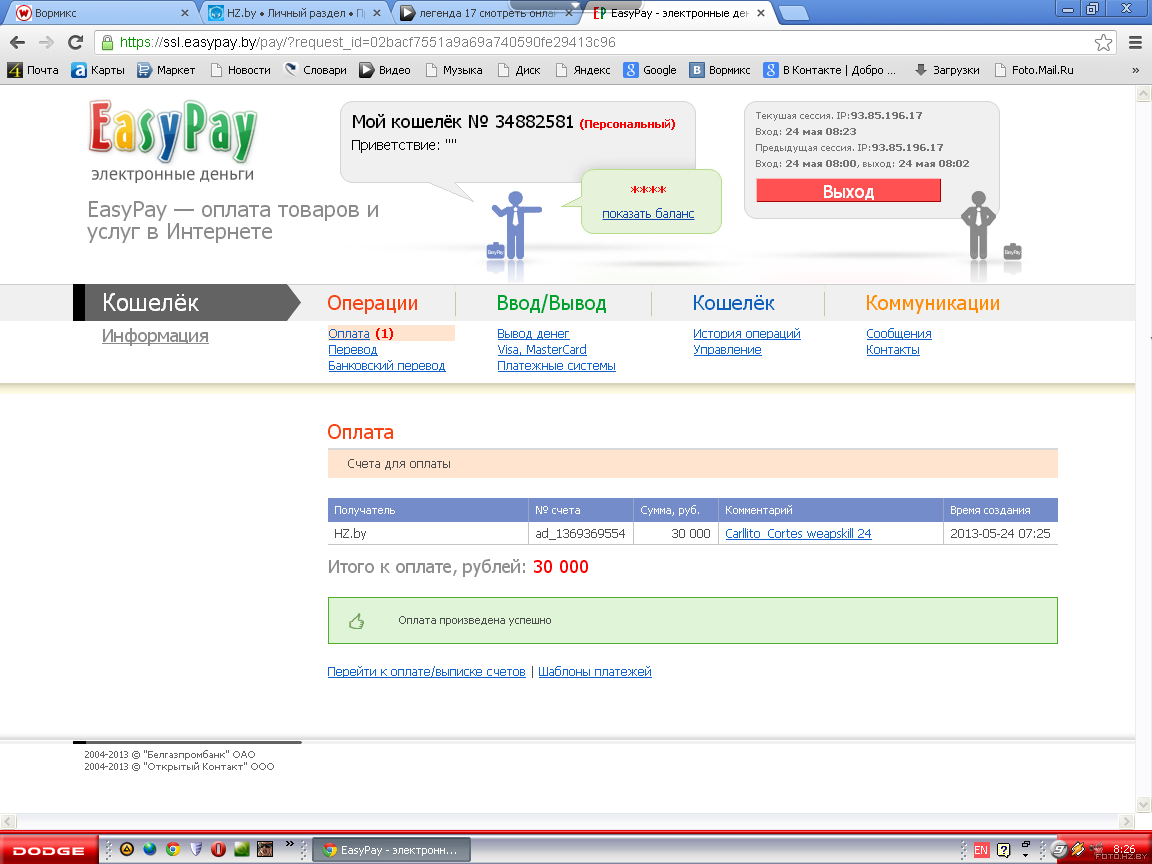1152x864 pixels.
Task: Launch the globe browser icon in quick launch
Action: (x=150, y=849)
